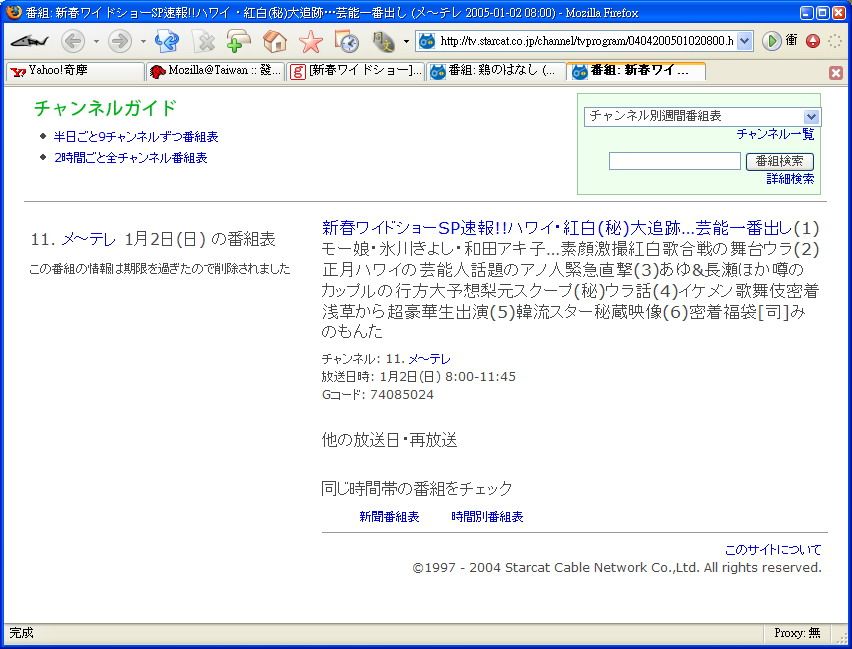Screen dimensions: 852x649
Task: Open the 時間別番組表 link
Action: 487,517
